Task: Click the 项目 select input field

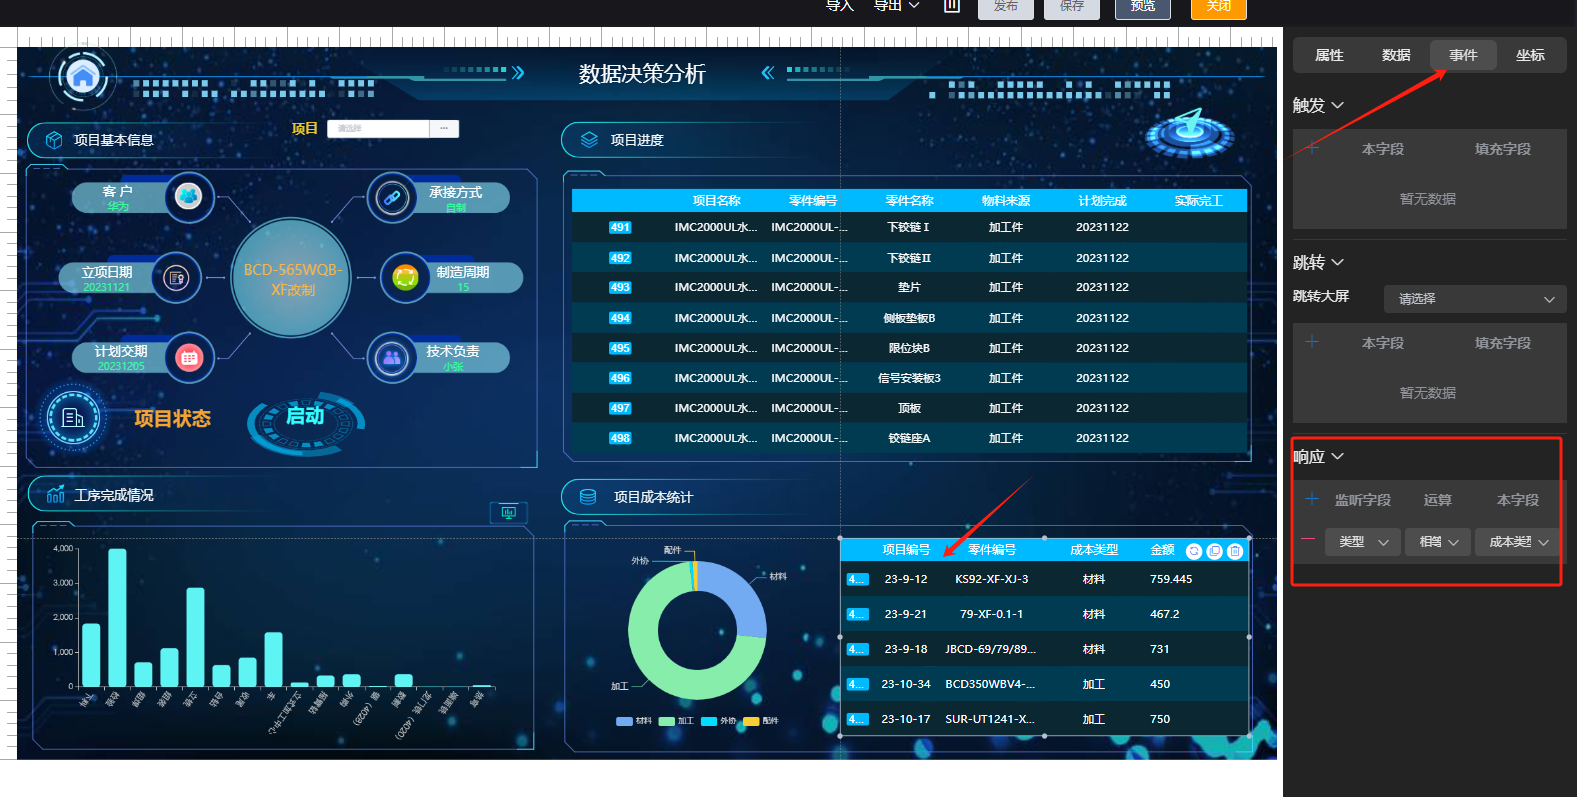Action: click(x=380, y=128)
